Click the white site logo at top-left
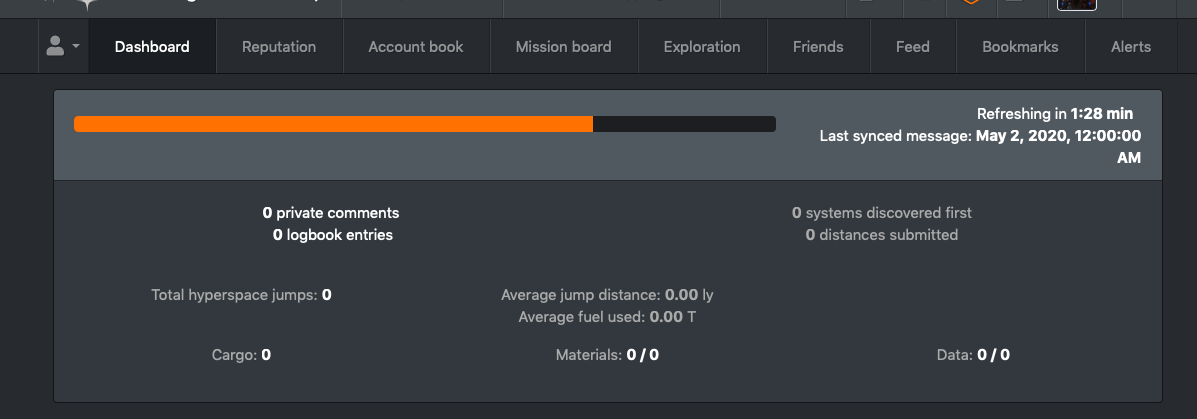This screenshot has width=1197, height=419. (x=89, y=5)
